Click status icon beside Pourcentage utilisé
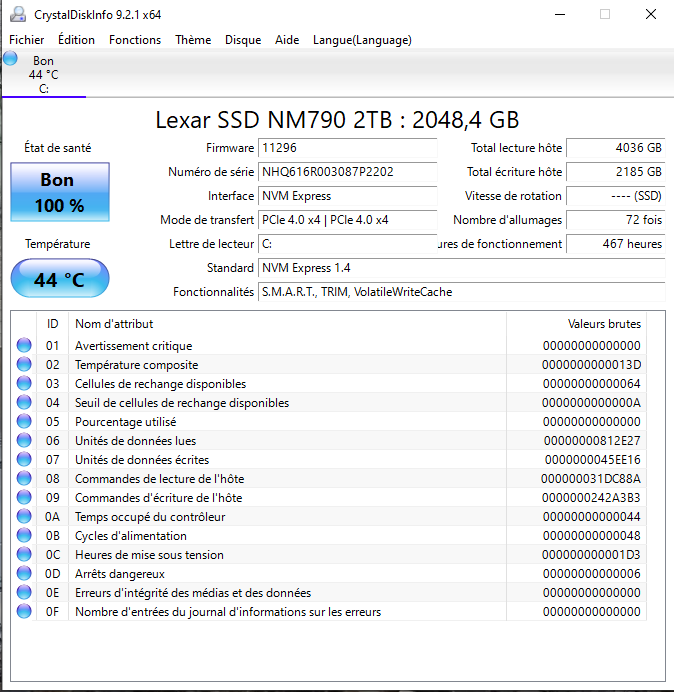The width and height of the screenshot is (674, 692). click(x=24, y=422)
